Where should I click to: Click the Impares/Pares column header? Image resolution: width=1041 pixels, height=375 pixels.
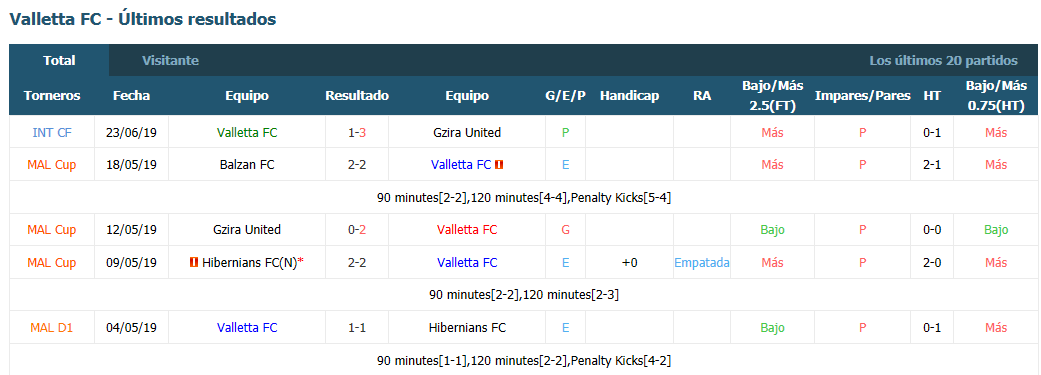862,96
